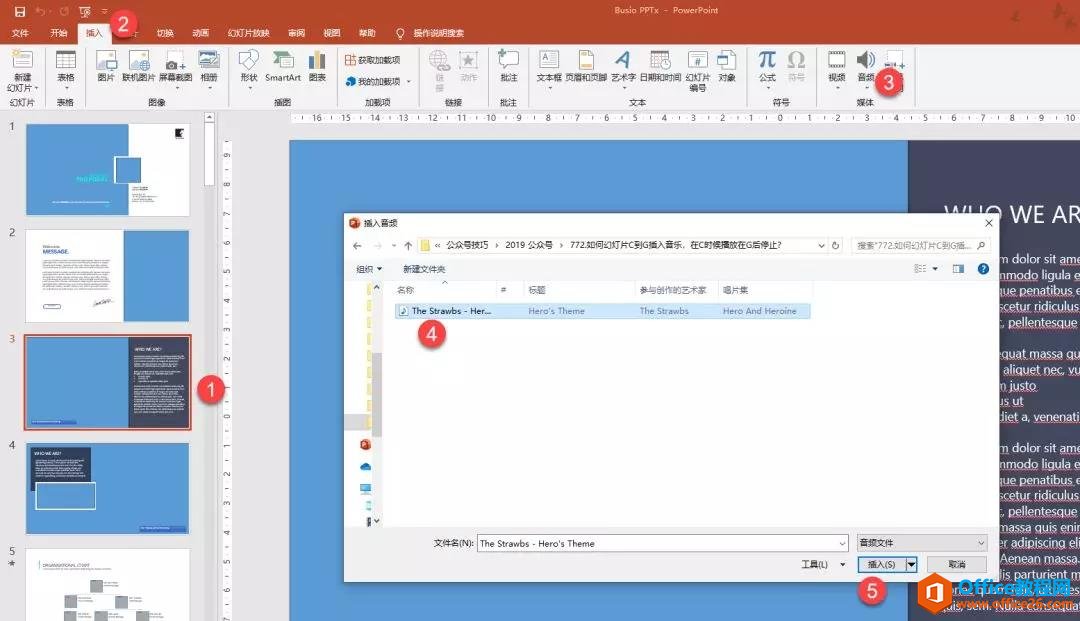Select slide 4 thumbnail in the panel
This screenshot has width=1080, height=621.
(x=107, y=487)
